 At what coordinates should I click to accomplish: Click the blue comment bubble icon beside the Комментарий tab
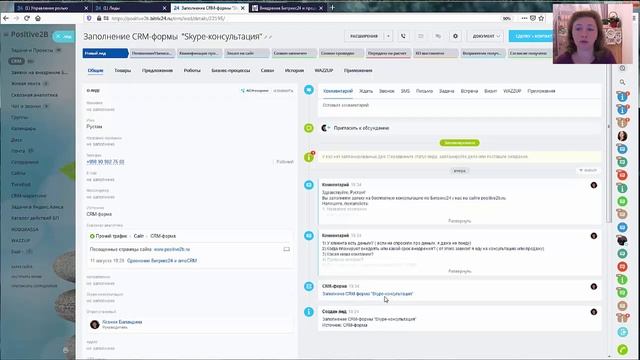point(309,90)
